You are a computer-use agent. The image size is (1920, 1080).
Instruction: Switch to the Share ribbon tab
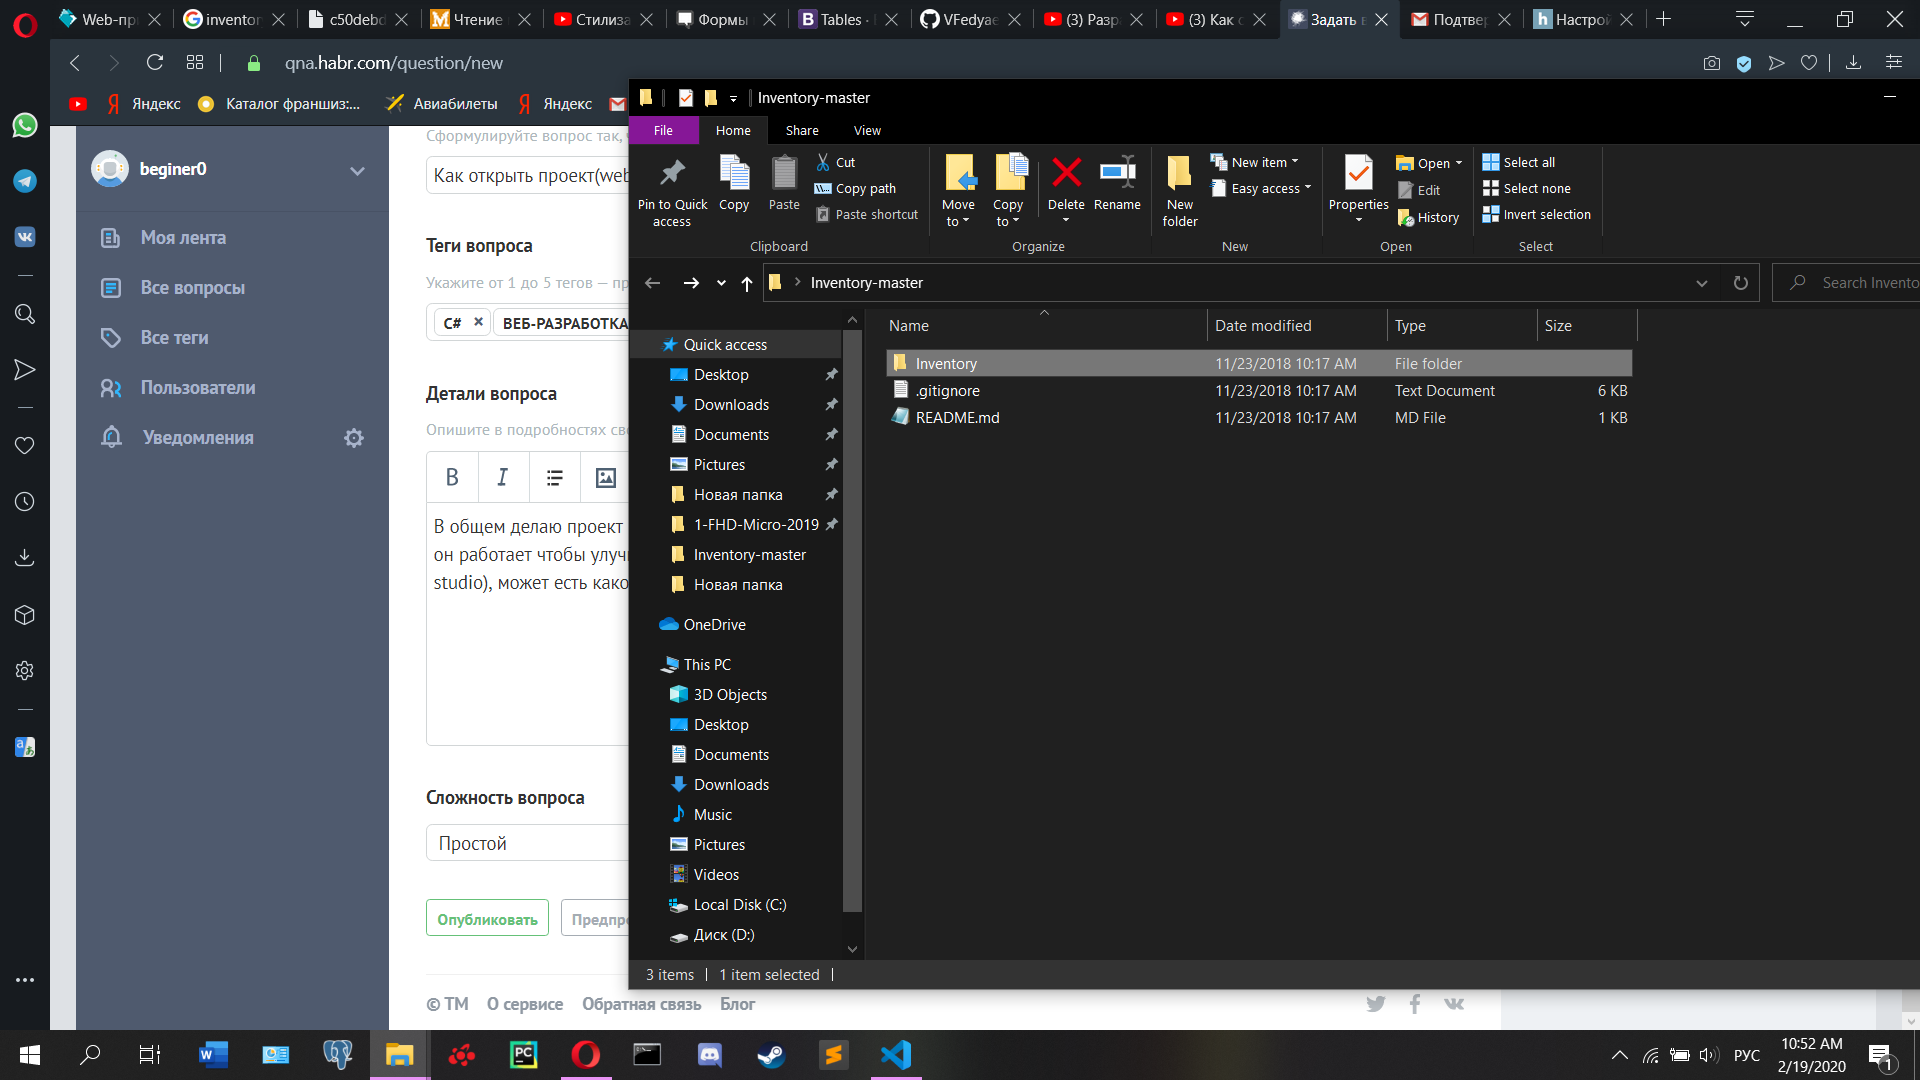(x=802, y=130)
